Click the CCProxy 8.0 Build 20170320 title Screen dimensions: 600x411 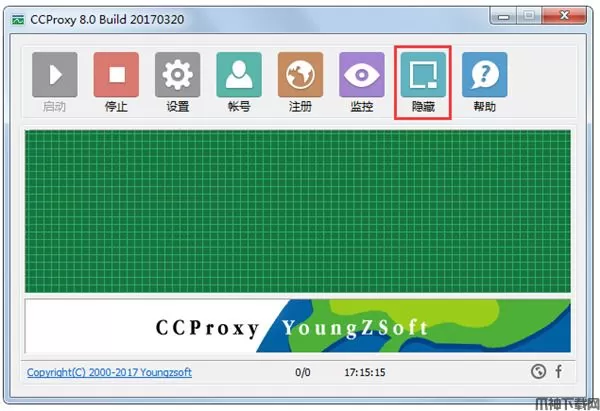[x=107, y=20]
